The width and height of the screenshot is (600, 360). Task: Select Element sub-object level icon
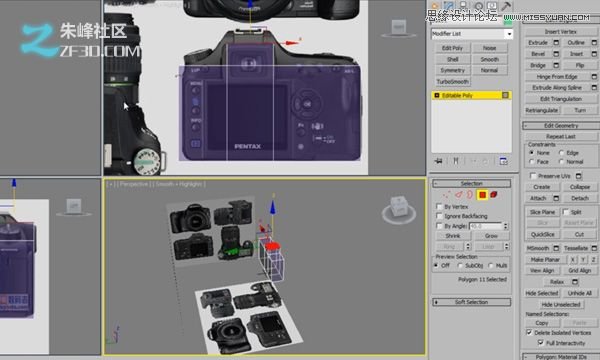494,195
